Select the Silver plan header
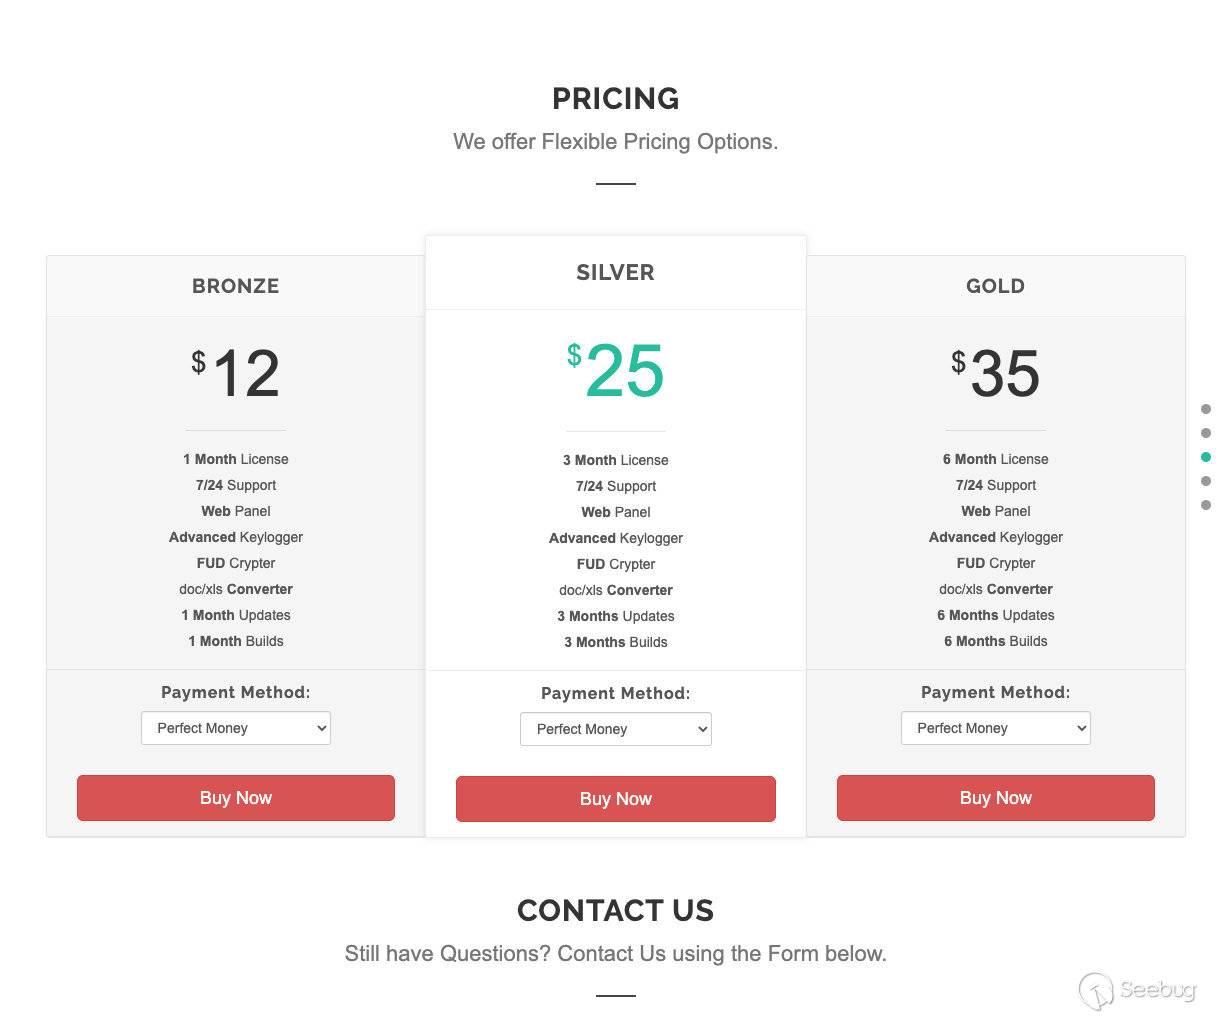Viewport: 1224px width, 1018px height. pos(616,273)
